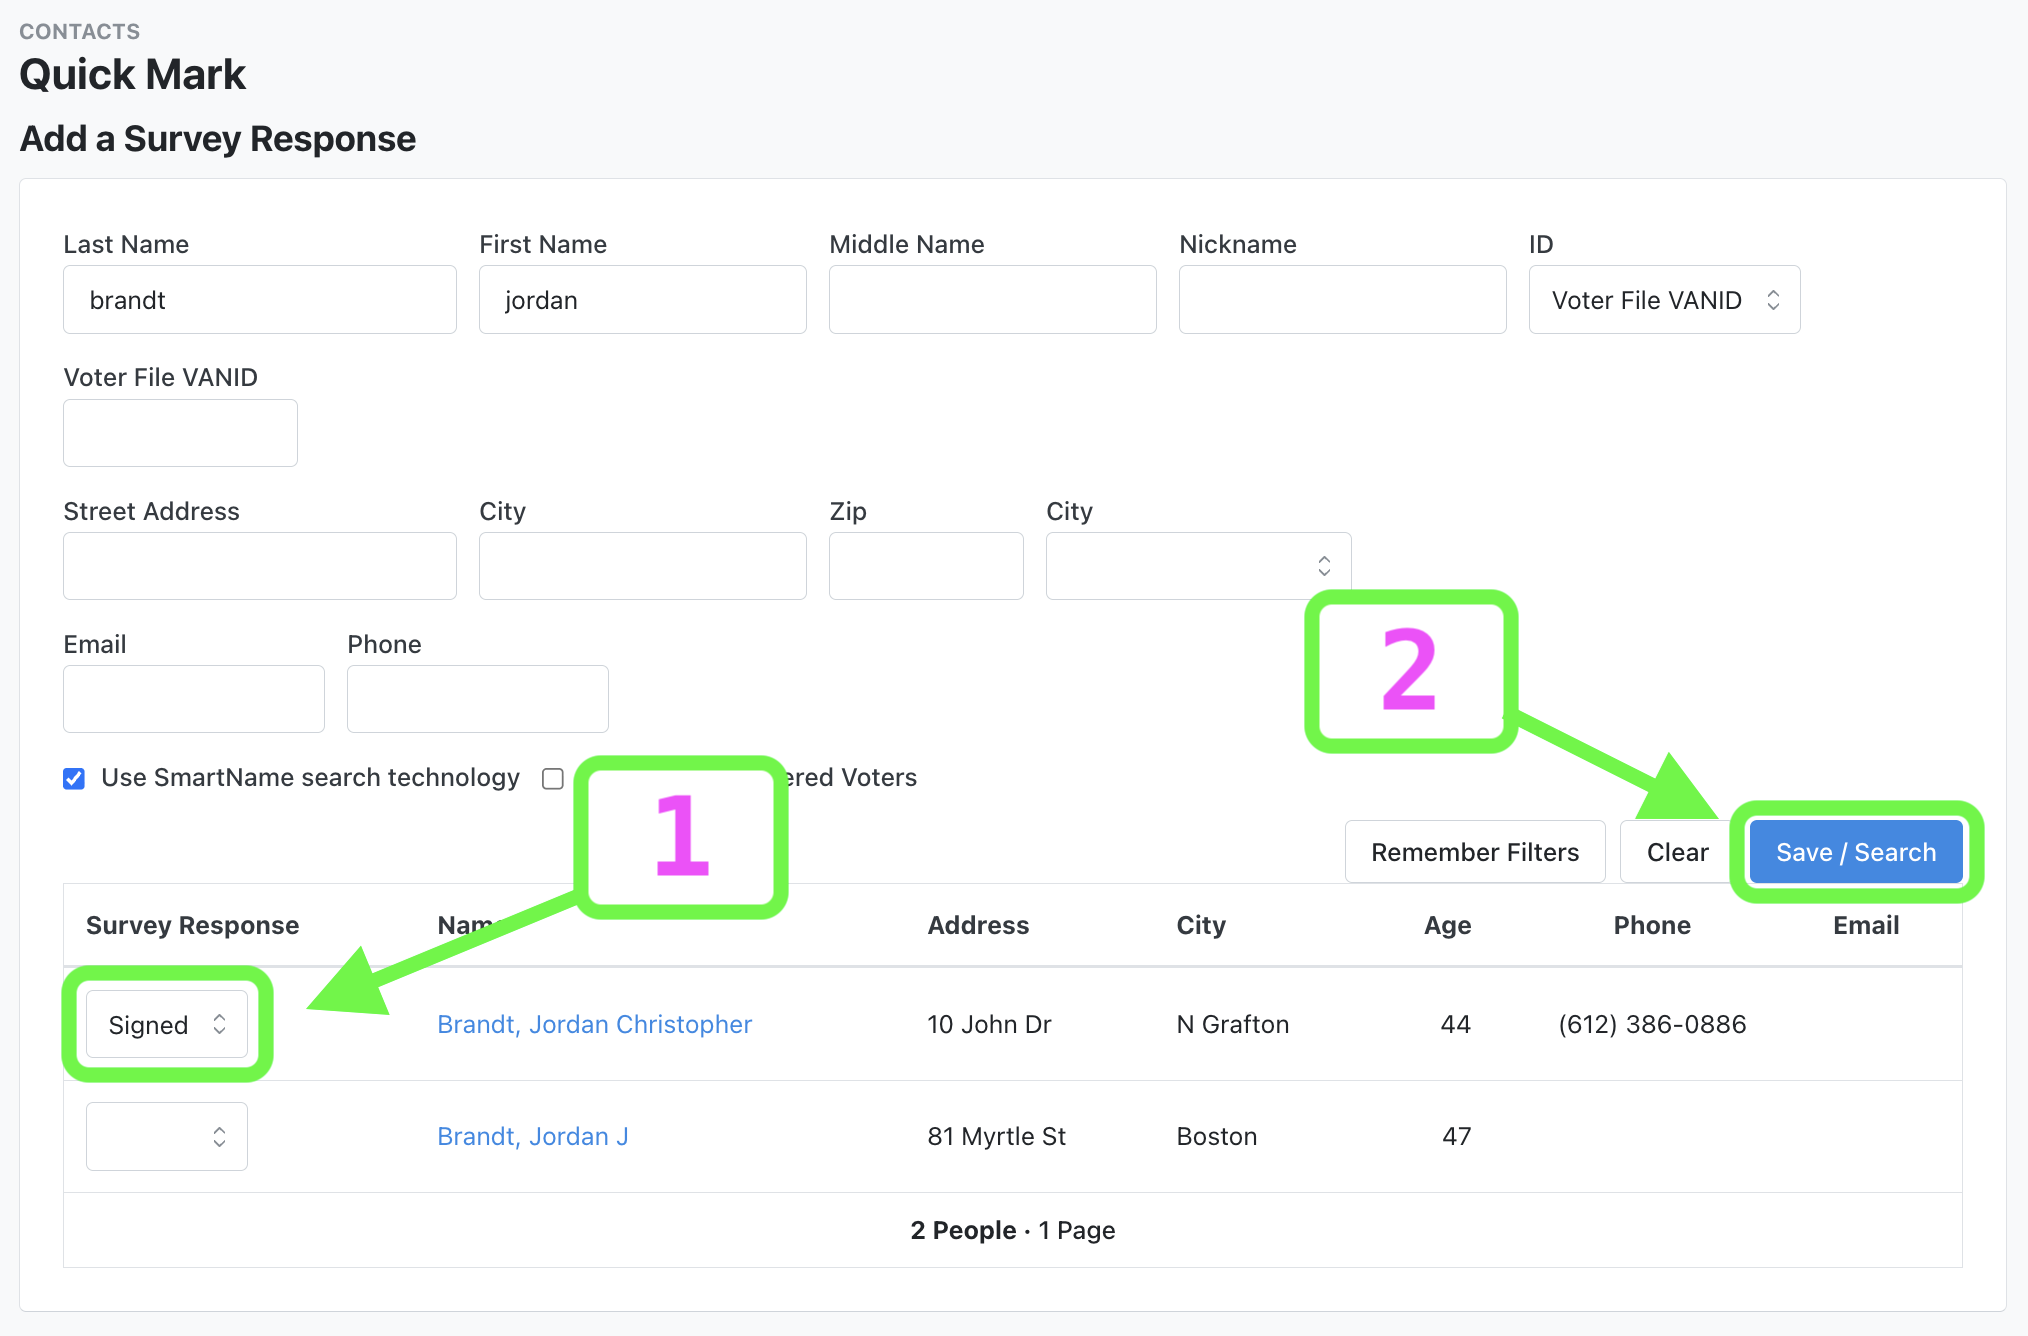
Task: Open the Signed survey response dropdown
Action: pyautogui.click(x=167, y=1024)
